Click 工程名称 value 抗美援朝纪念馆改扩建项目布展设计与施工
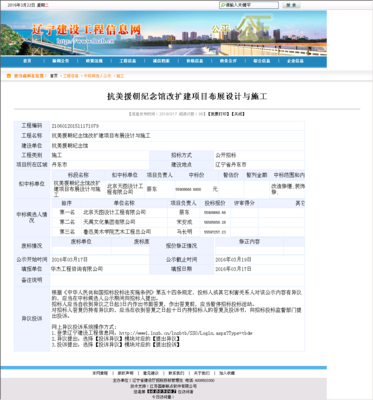Image resolution: width=373 pixels, height=400 pixels. (x=101, y=136)
